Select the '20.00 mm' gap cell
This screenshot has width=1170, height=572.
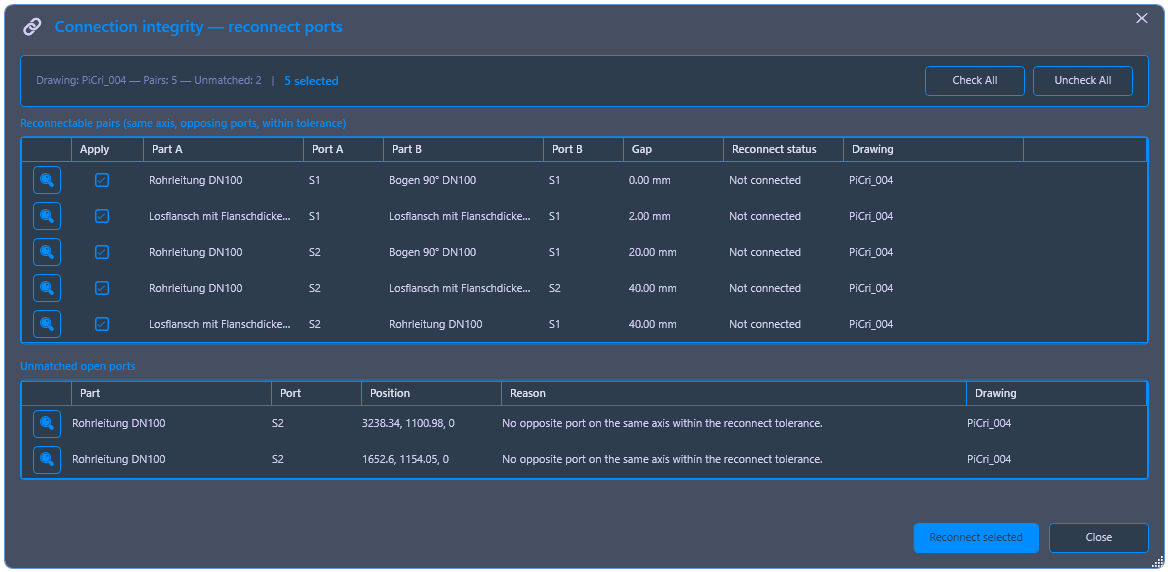coord(652,252)
